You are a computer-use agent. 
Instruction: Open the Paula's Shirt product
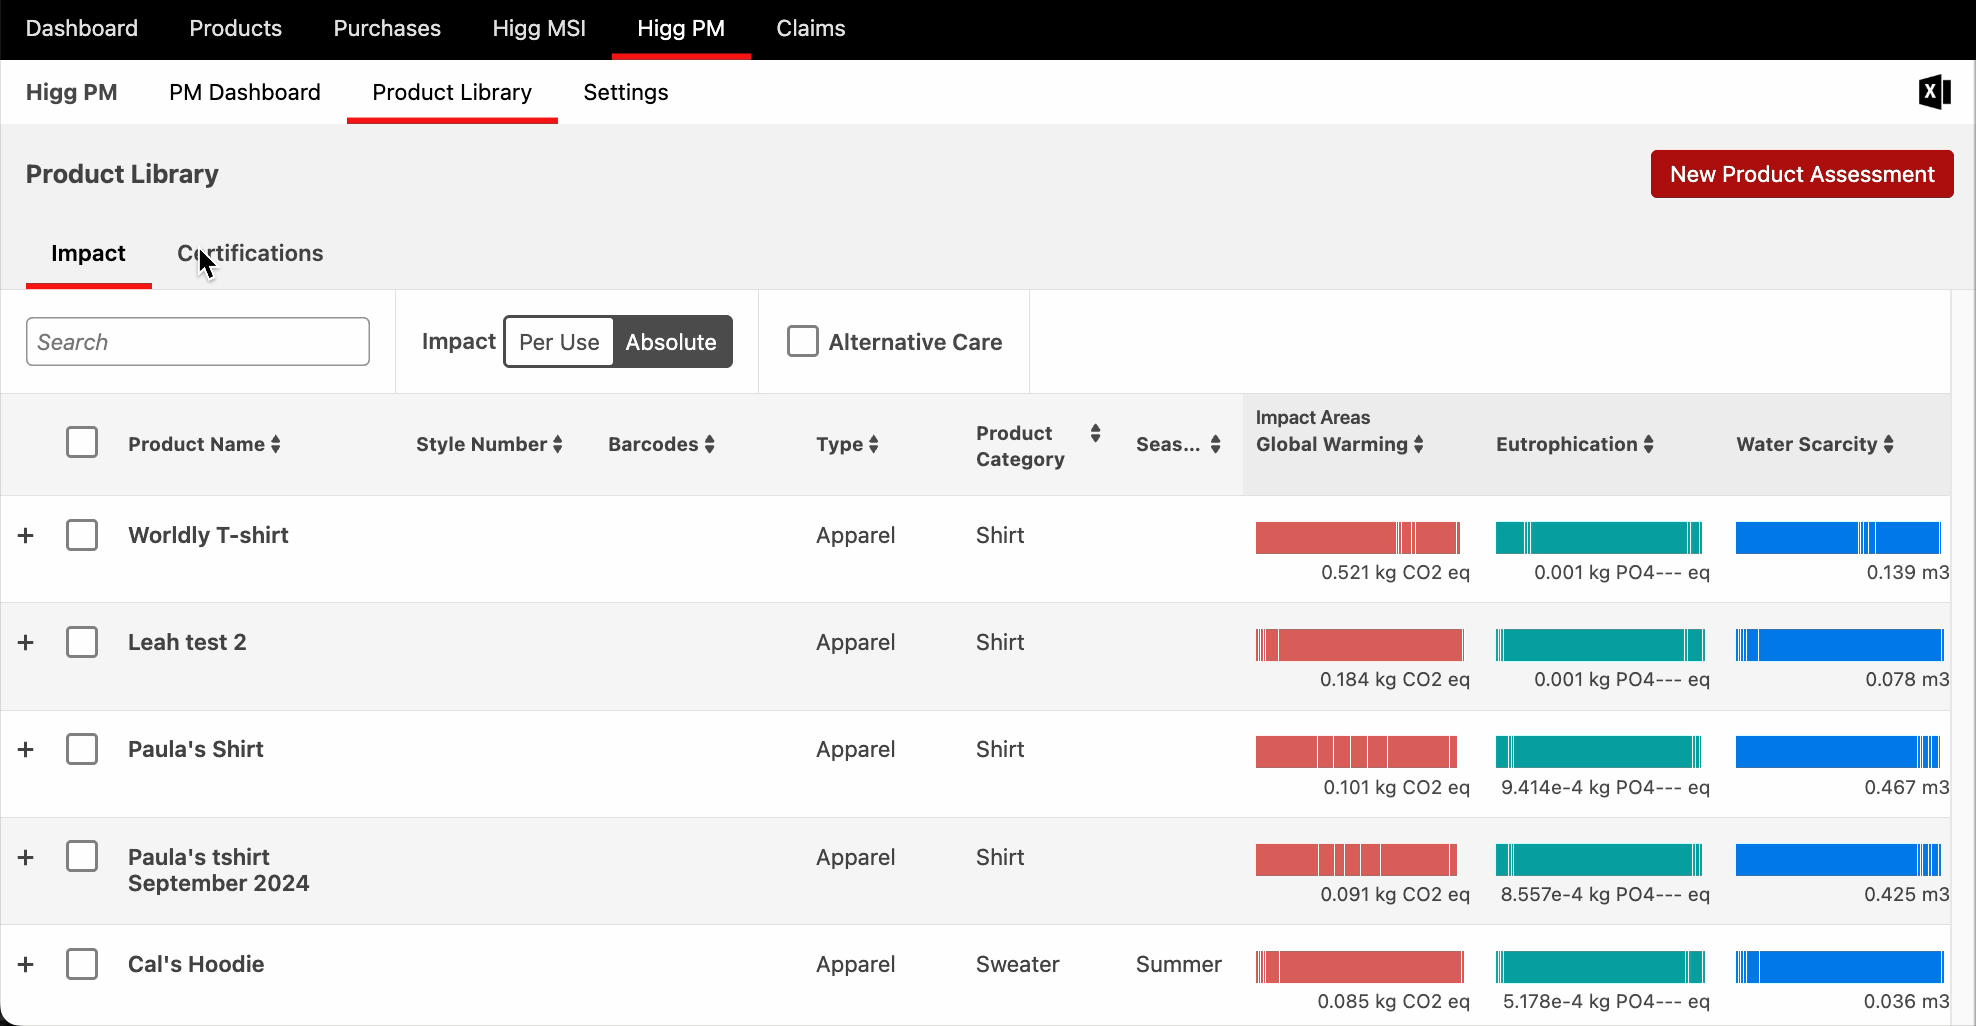click(196, 749)
